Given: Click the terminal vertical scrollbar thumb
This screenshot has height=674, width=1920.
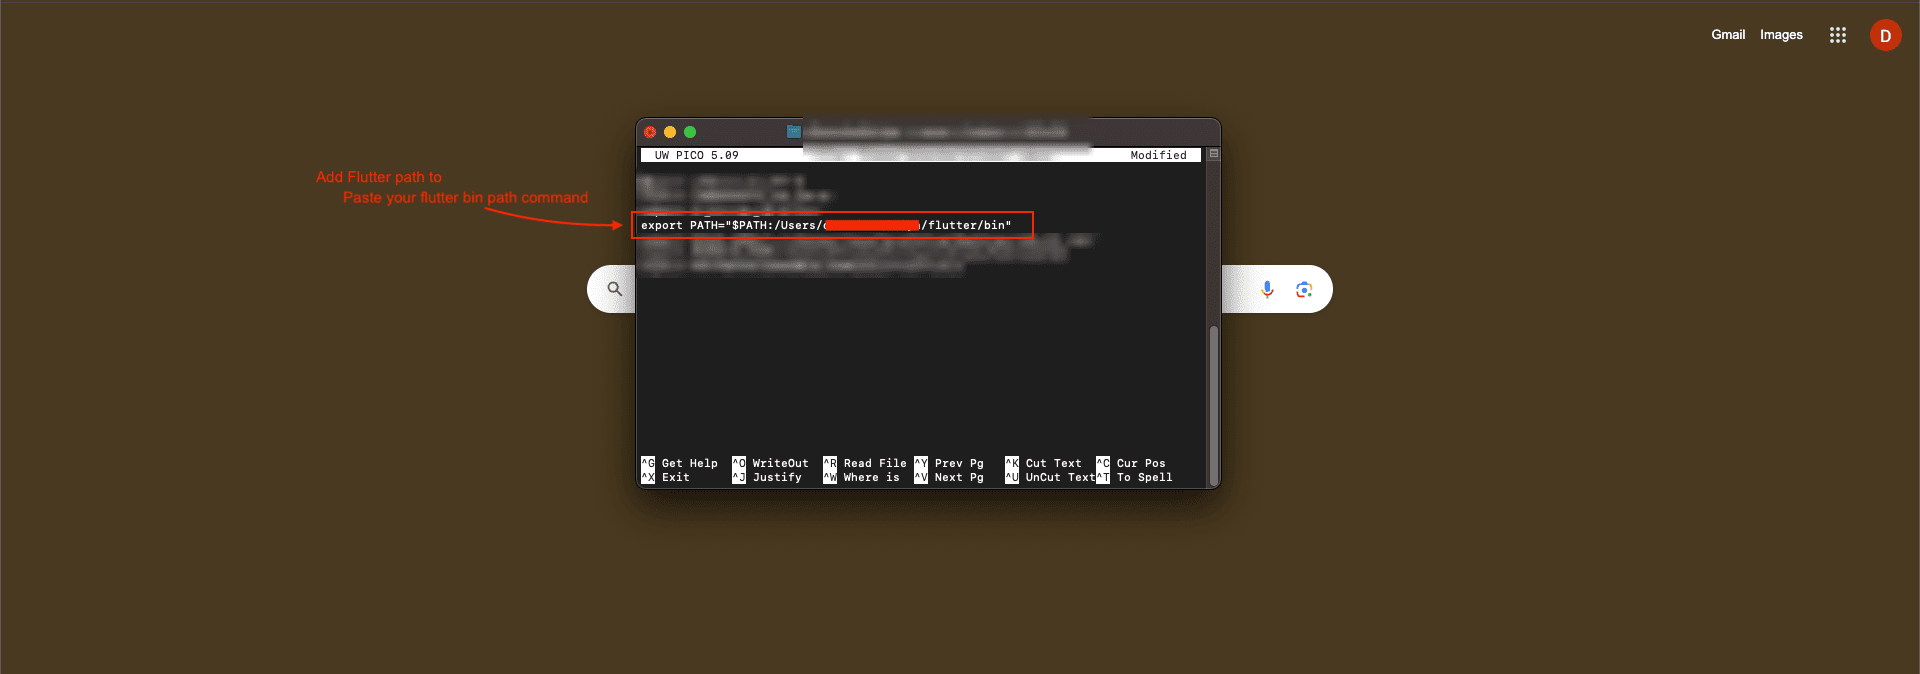Looking at the screenshot, I should [x=1213, y=404].
